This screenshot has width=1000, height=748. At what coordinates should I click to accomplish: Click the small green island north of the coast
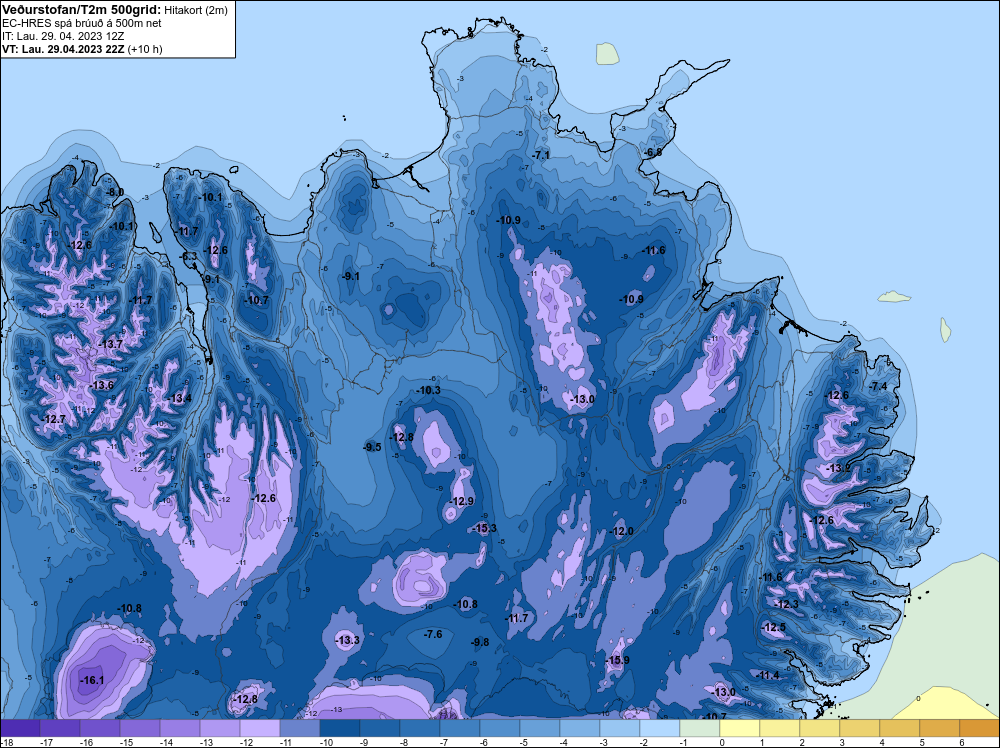[x=608, y=54]
